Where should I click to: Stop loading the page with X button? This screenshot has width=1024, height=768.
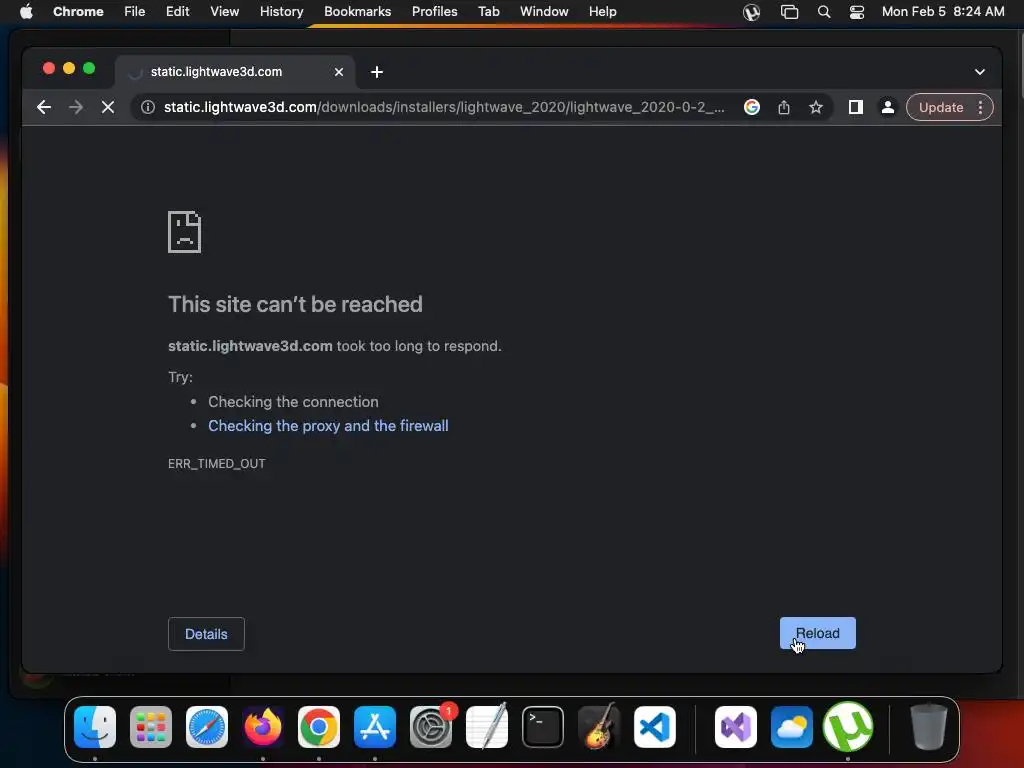[108, 107]
